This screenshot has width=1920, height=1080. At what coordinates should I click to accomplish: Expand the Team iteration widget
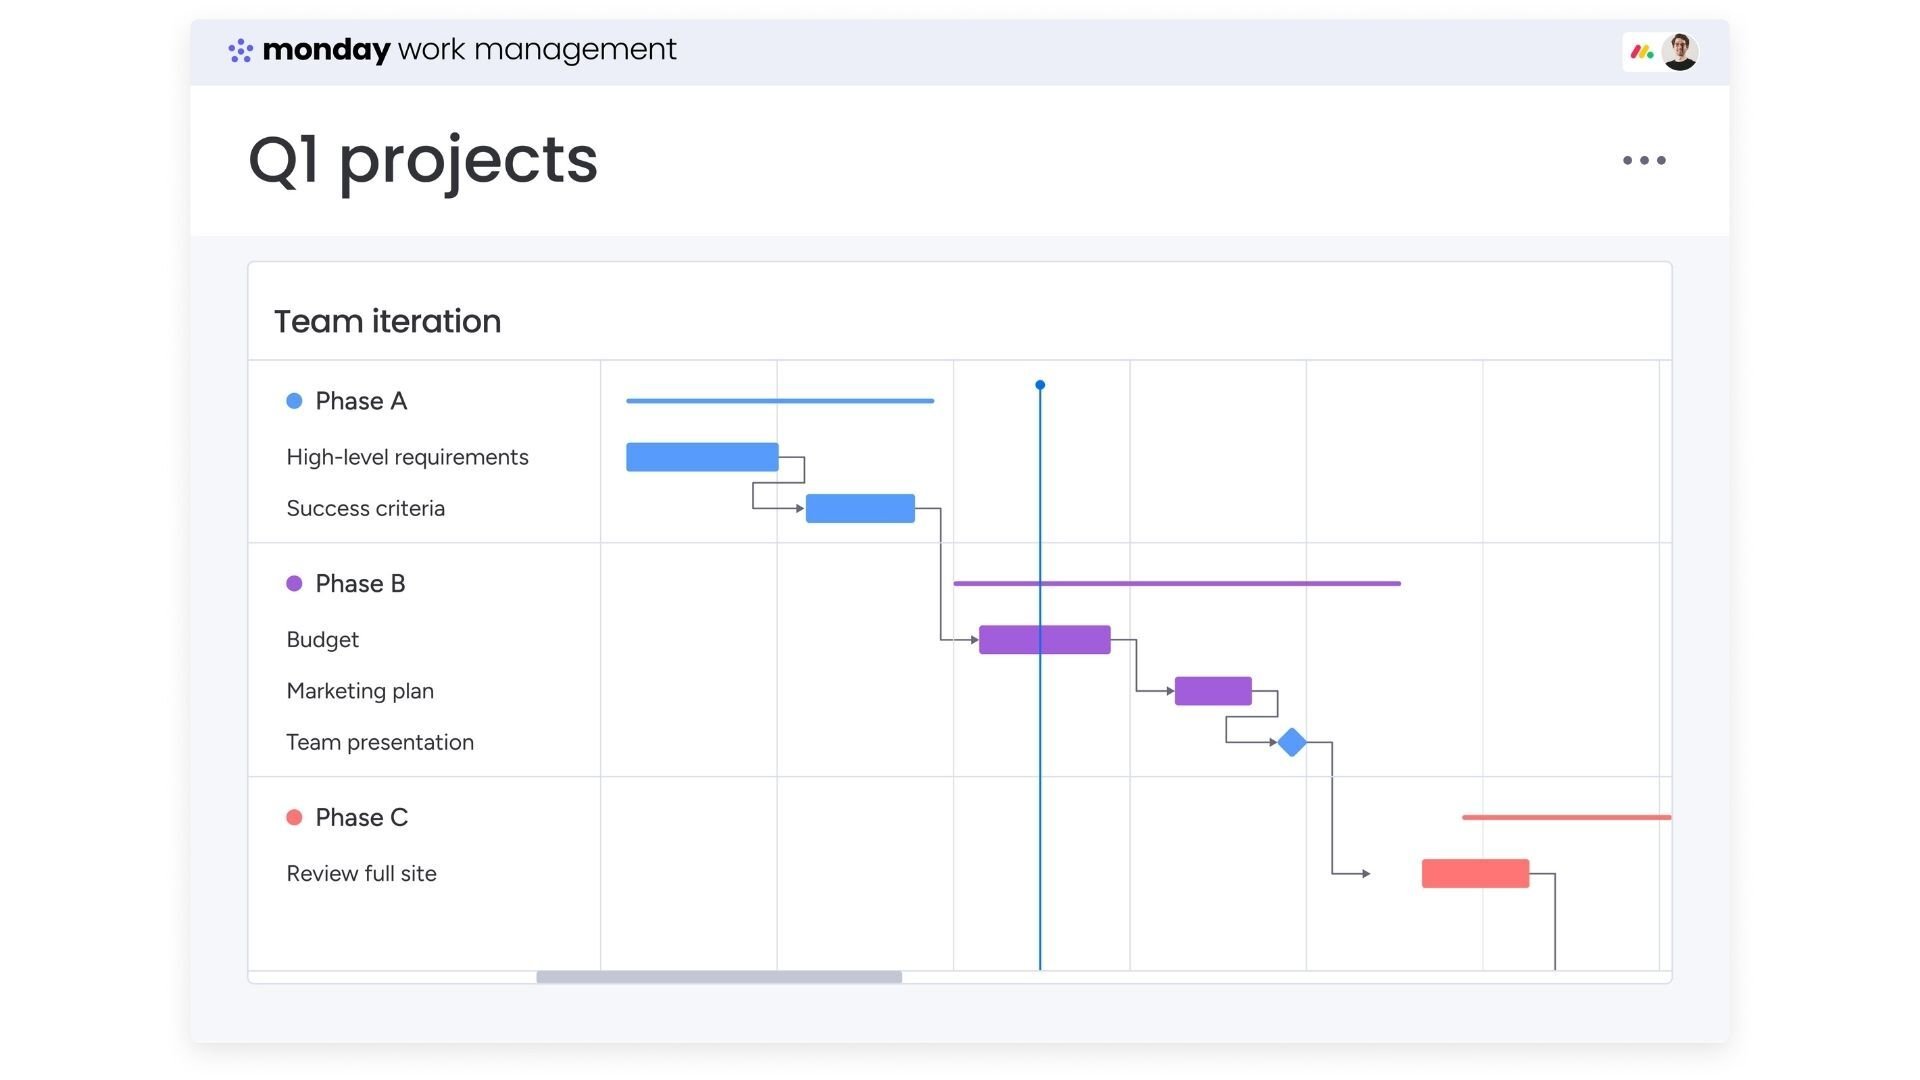387,321
